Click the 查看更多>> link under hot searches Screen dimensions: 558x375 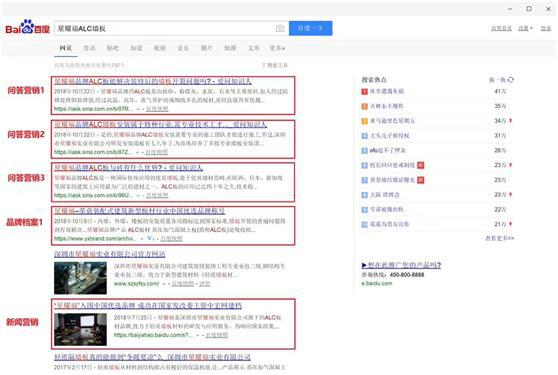pyautogui.click(x=500, y=238)
